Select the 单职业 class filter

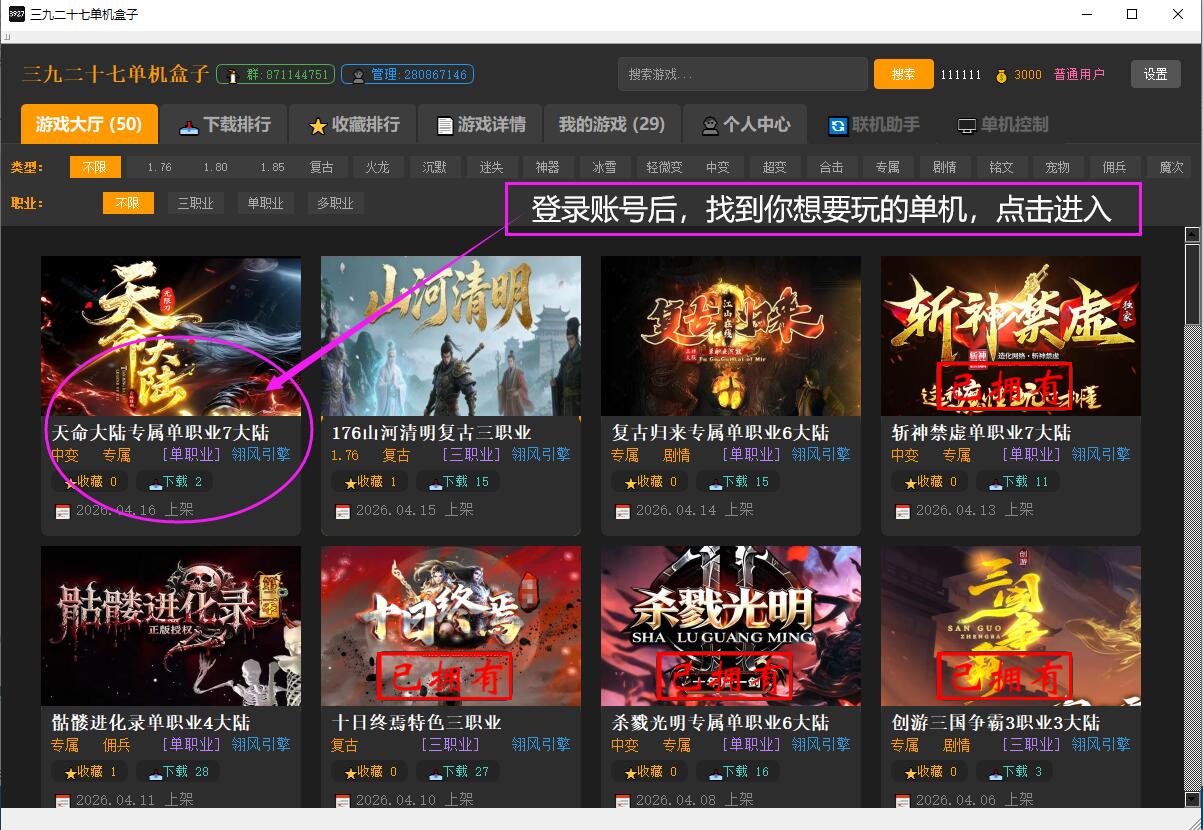point(265,203)
